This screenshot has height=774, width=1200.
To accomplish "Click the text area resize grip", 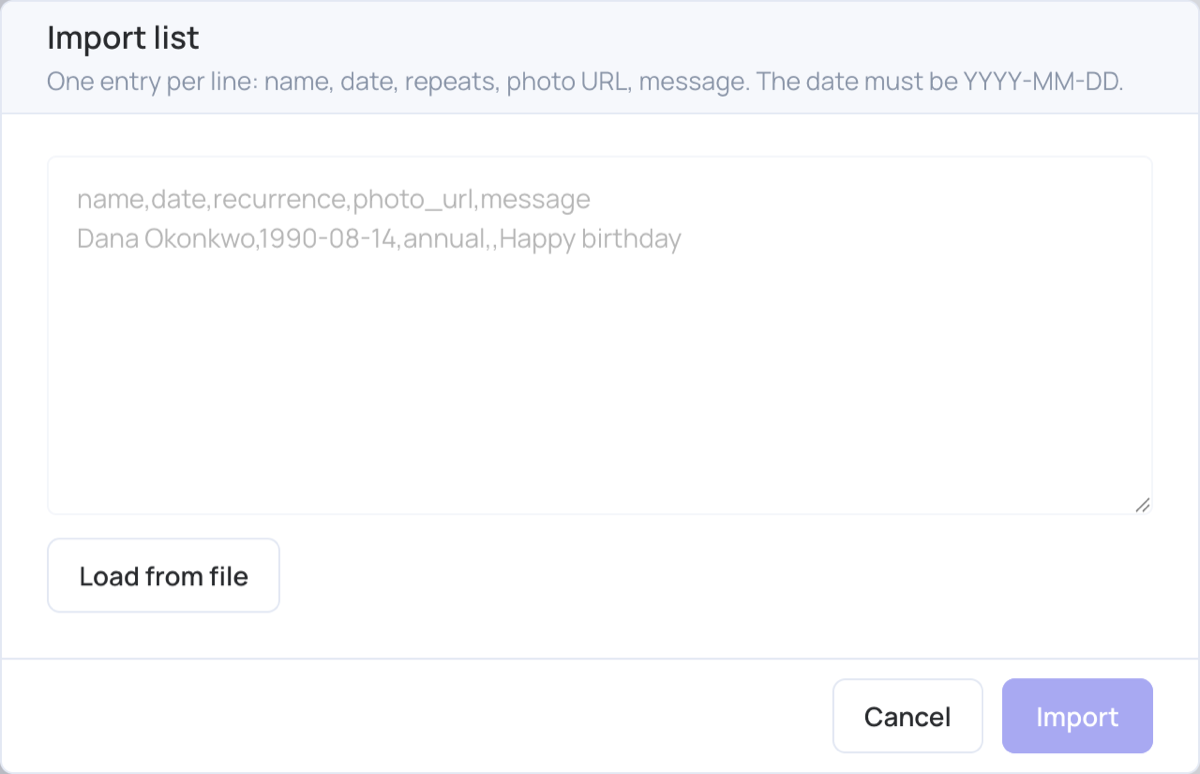I will [1142, 505].
